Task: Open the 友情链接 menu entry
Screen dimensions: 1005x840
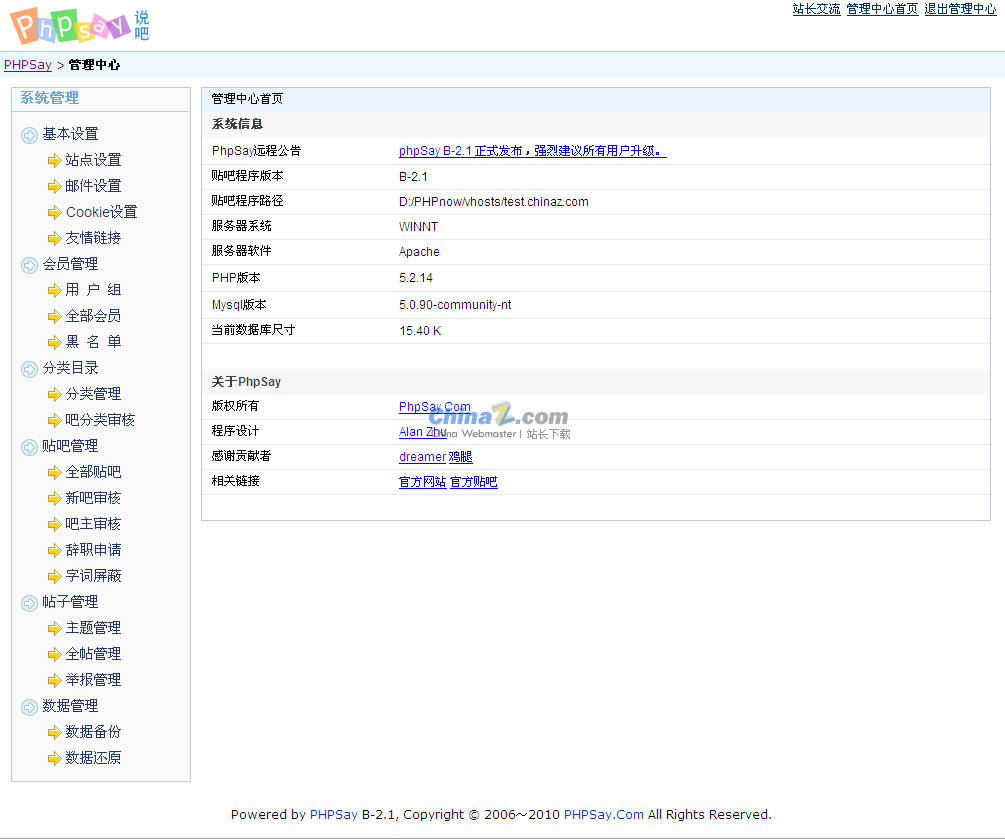Action: click(93, 238)
